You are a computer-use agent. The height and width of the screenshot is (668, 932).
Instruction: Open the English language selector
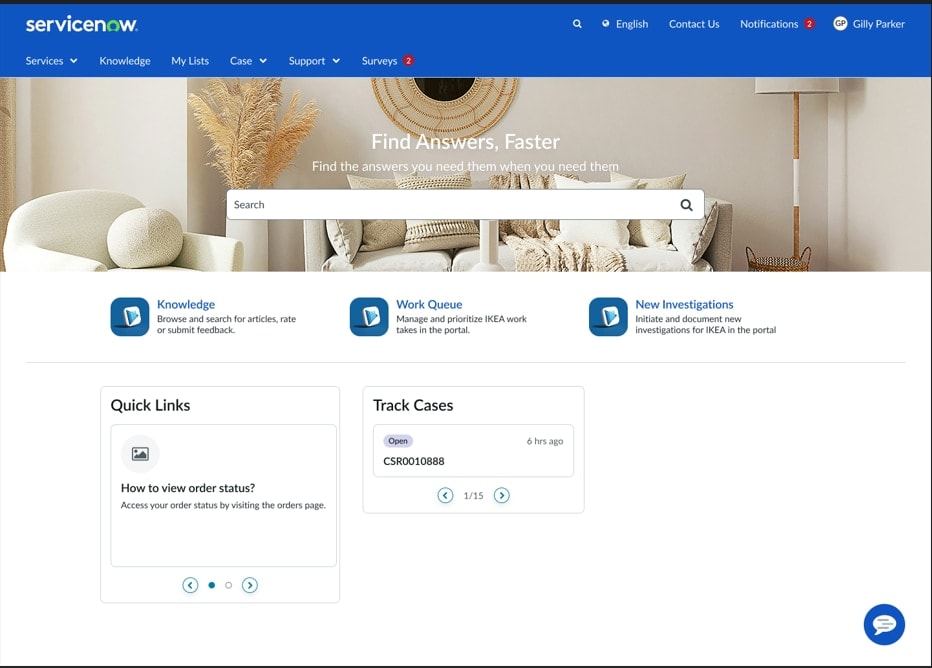(625, 24)
